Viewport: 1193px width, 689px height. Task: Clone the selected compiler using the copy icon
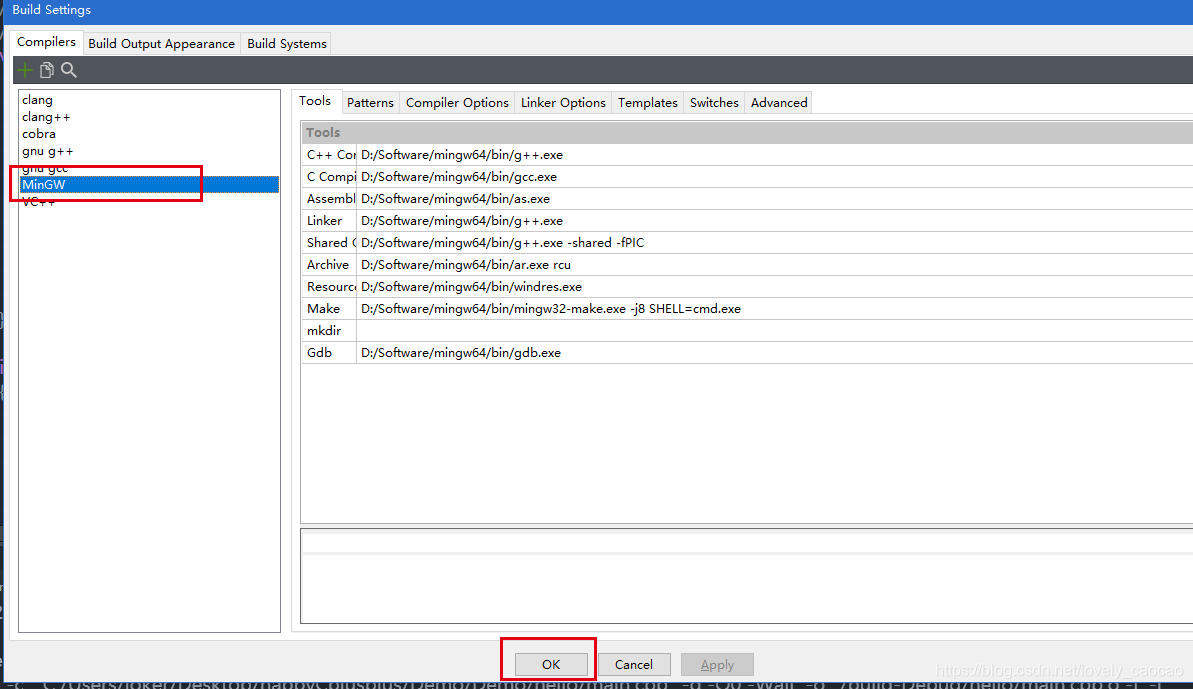(46, 70)
